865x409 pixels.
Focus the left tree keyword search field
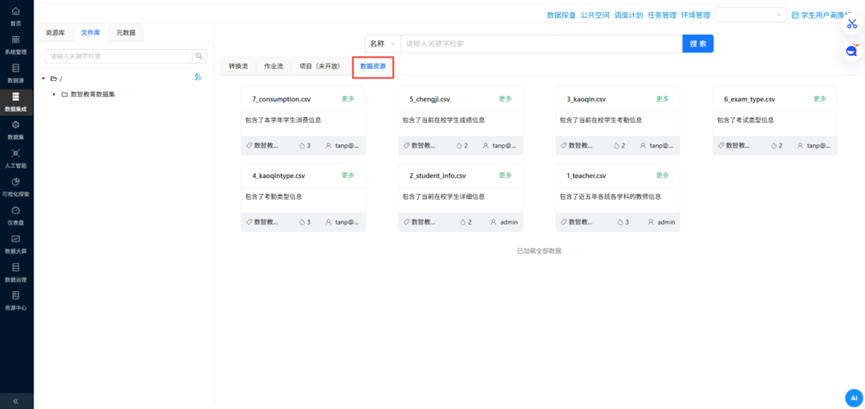(118, 56)
